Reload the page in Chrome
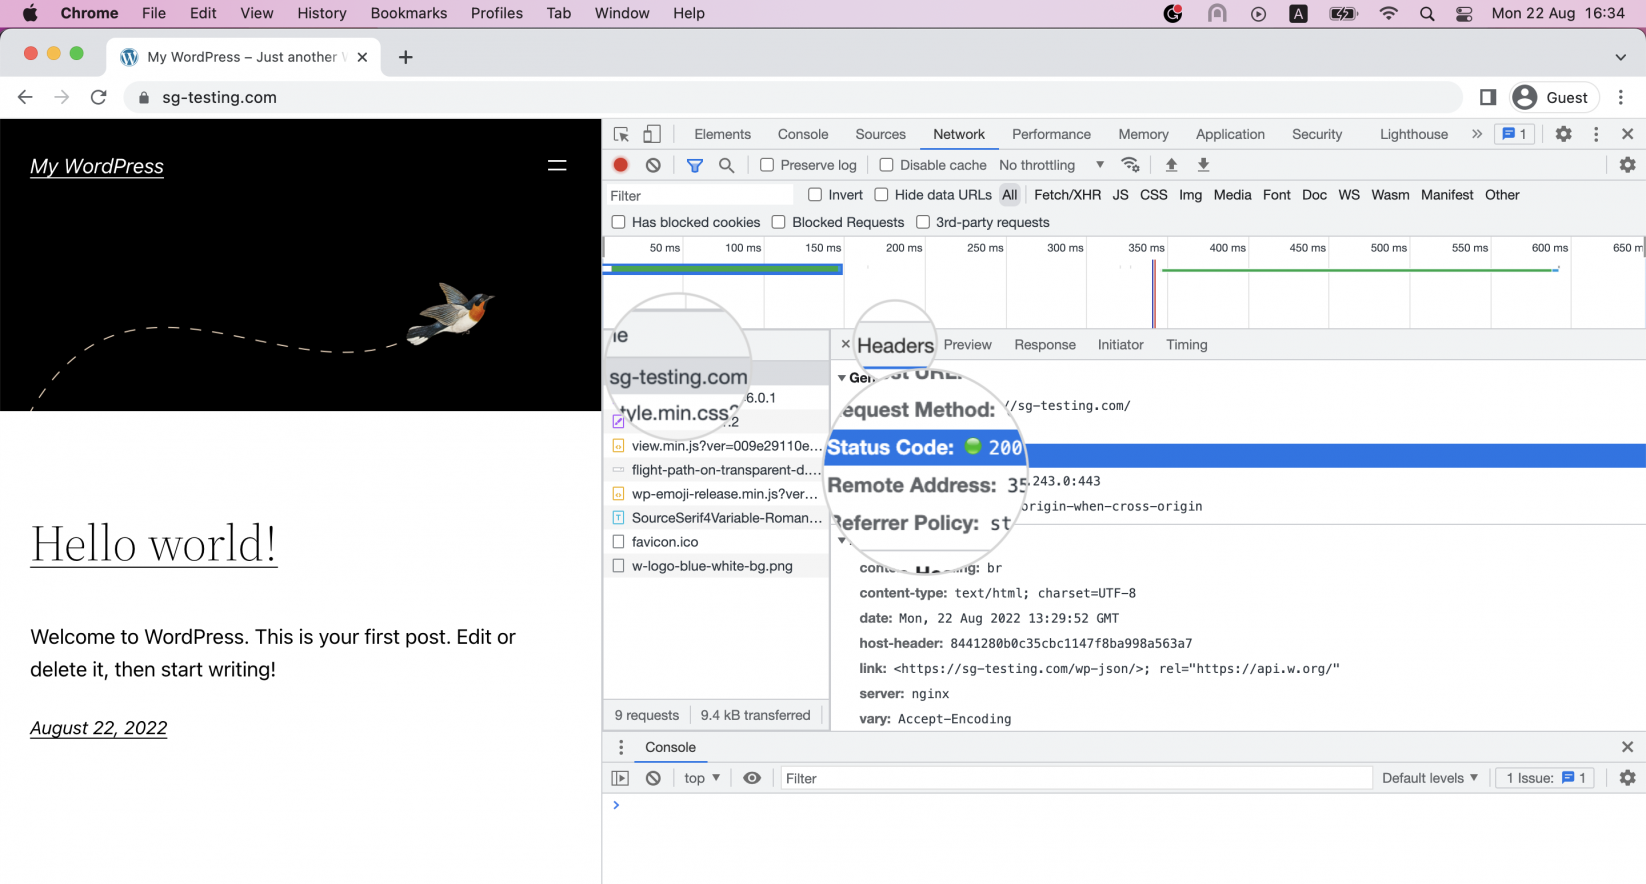The image size is (1646, 884). (x=98, y=97)
